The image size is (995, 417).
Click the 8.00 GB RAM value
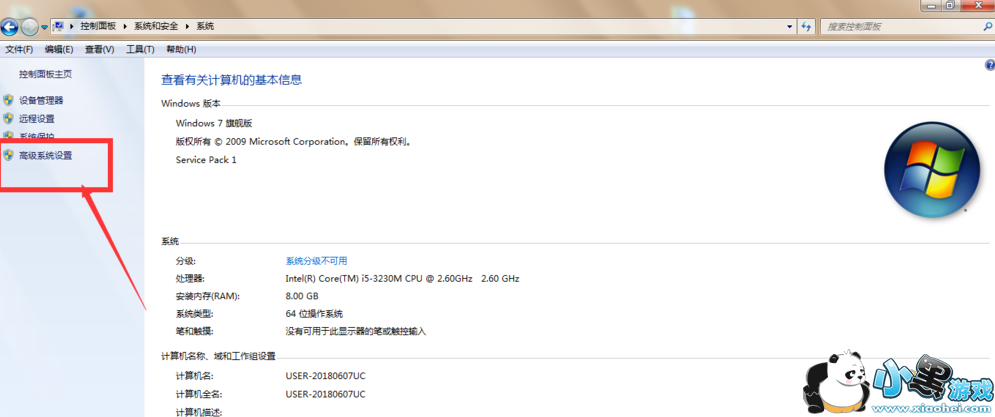[302, 296]
